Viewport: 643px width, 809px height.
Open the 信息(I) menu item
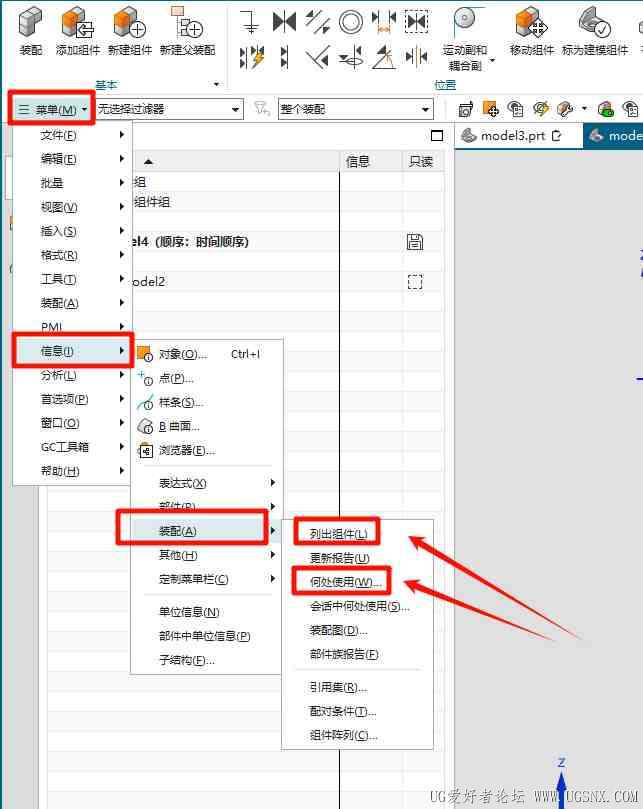click(x=72, y=351)
